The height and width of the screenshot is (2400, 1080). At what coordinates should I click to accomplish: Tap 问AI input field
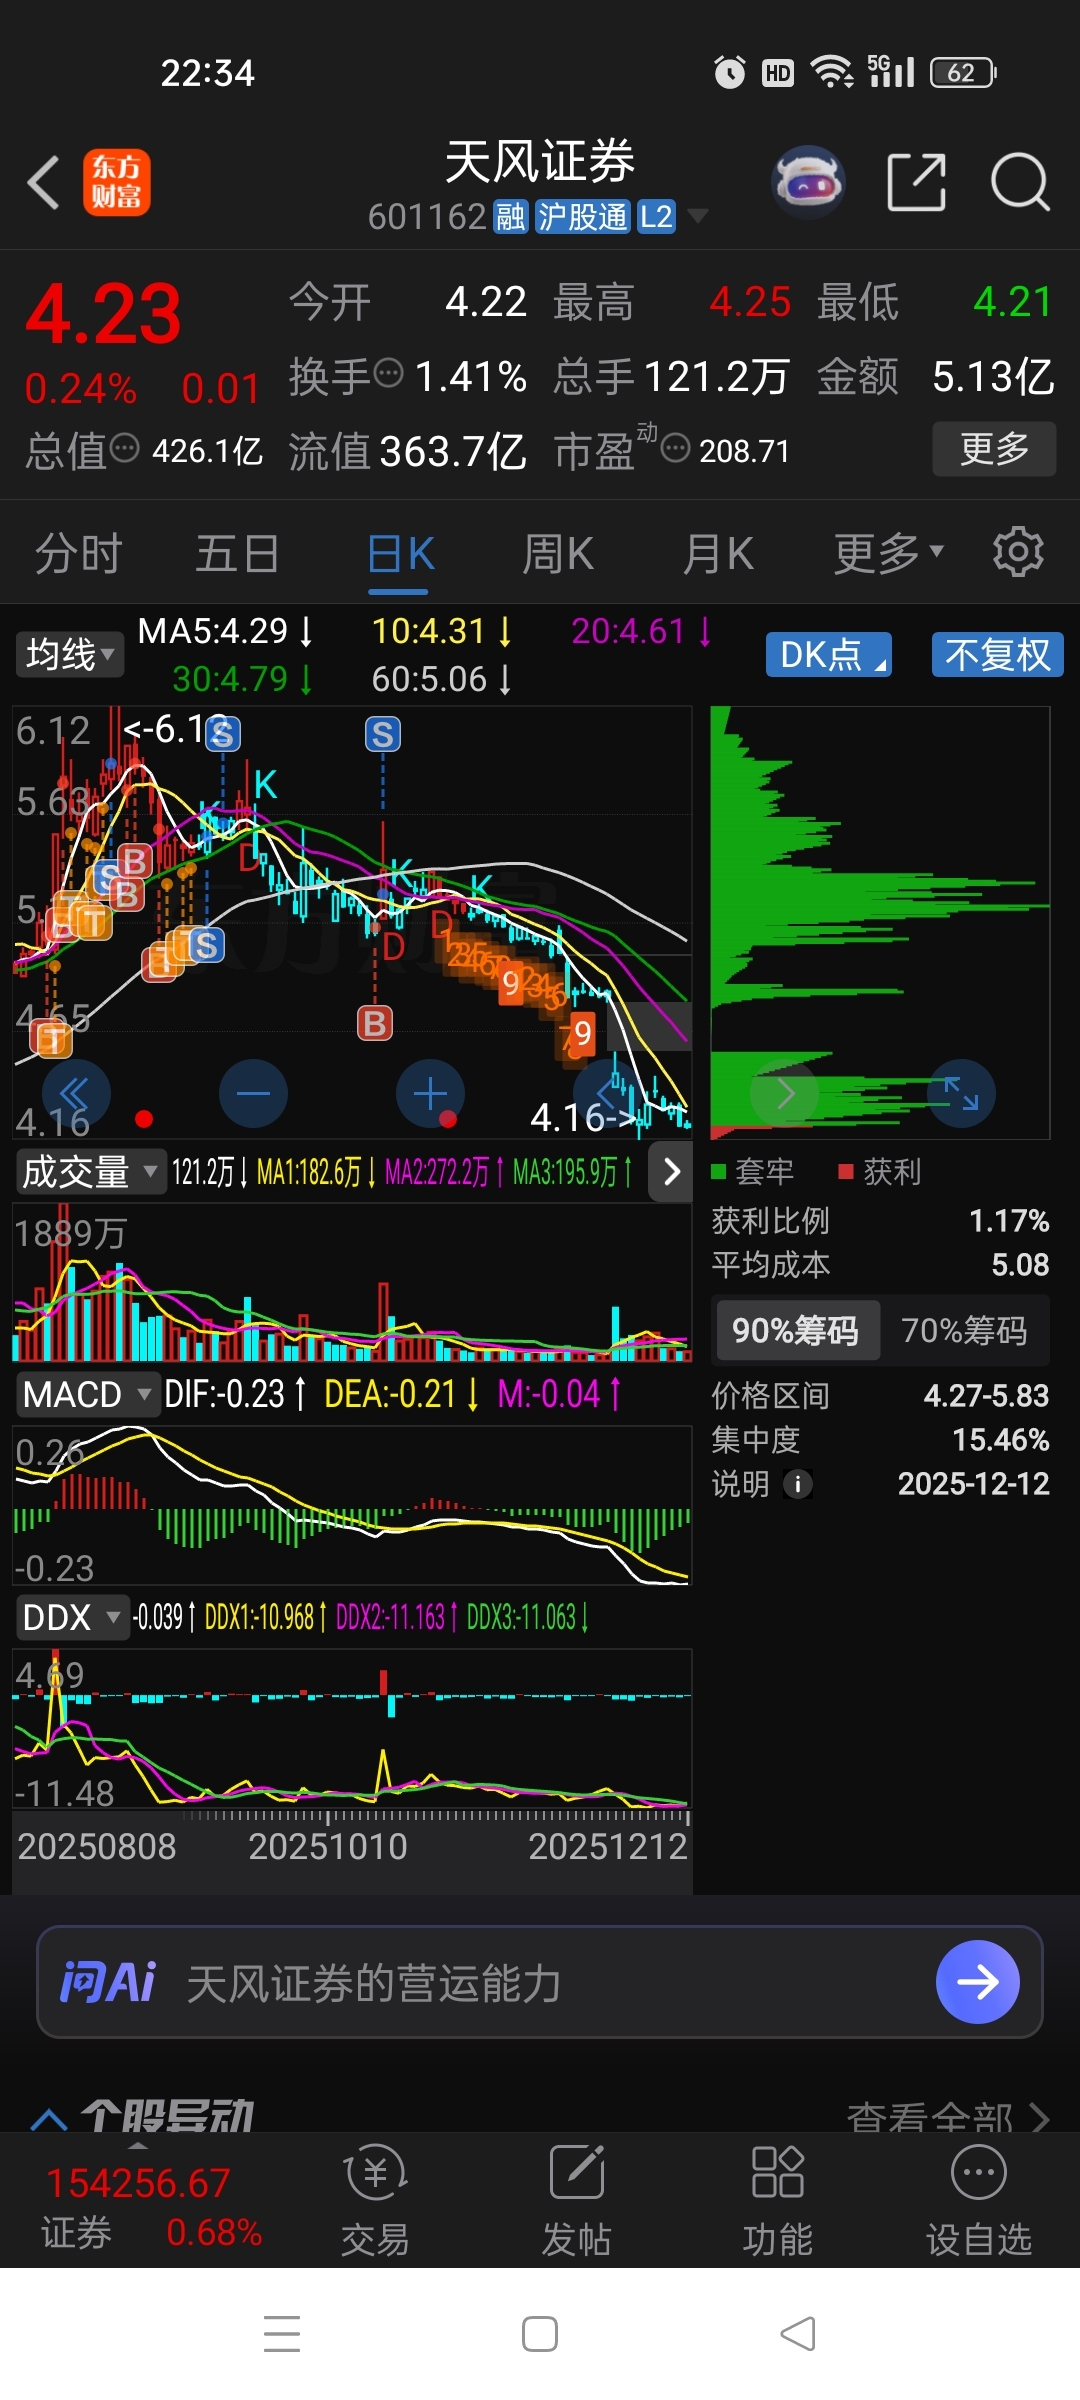click(x=540, y=1982)
